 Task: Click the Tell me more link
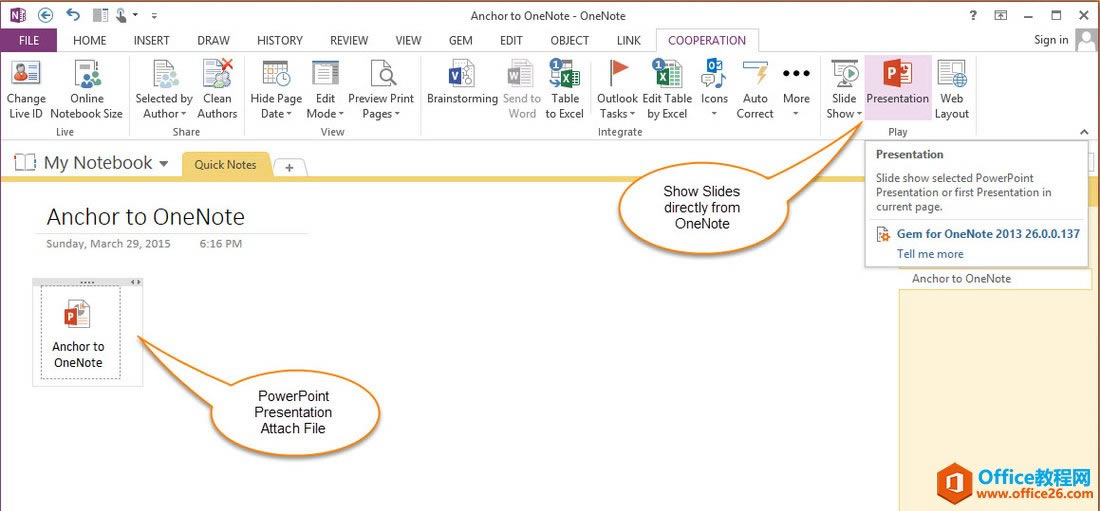pyautogui.click(x=930, y=254)
